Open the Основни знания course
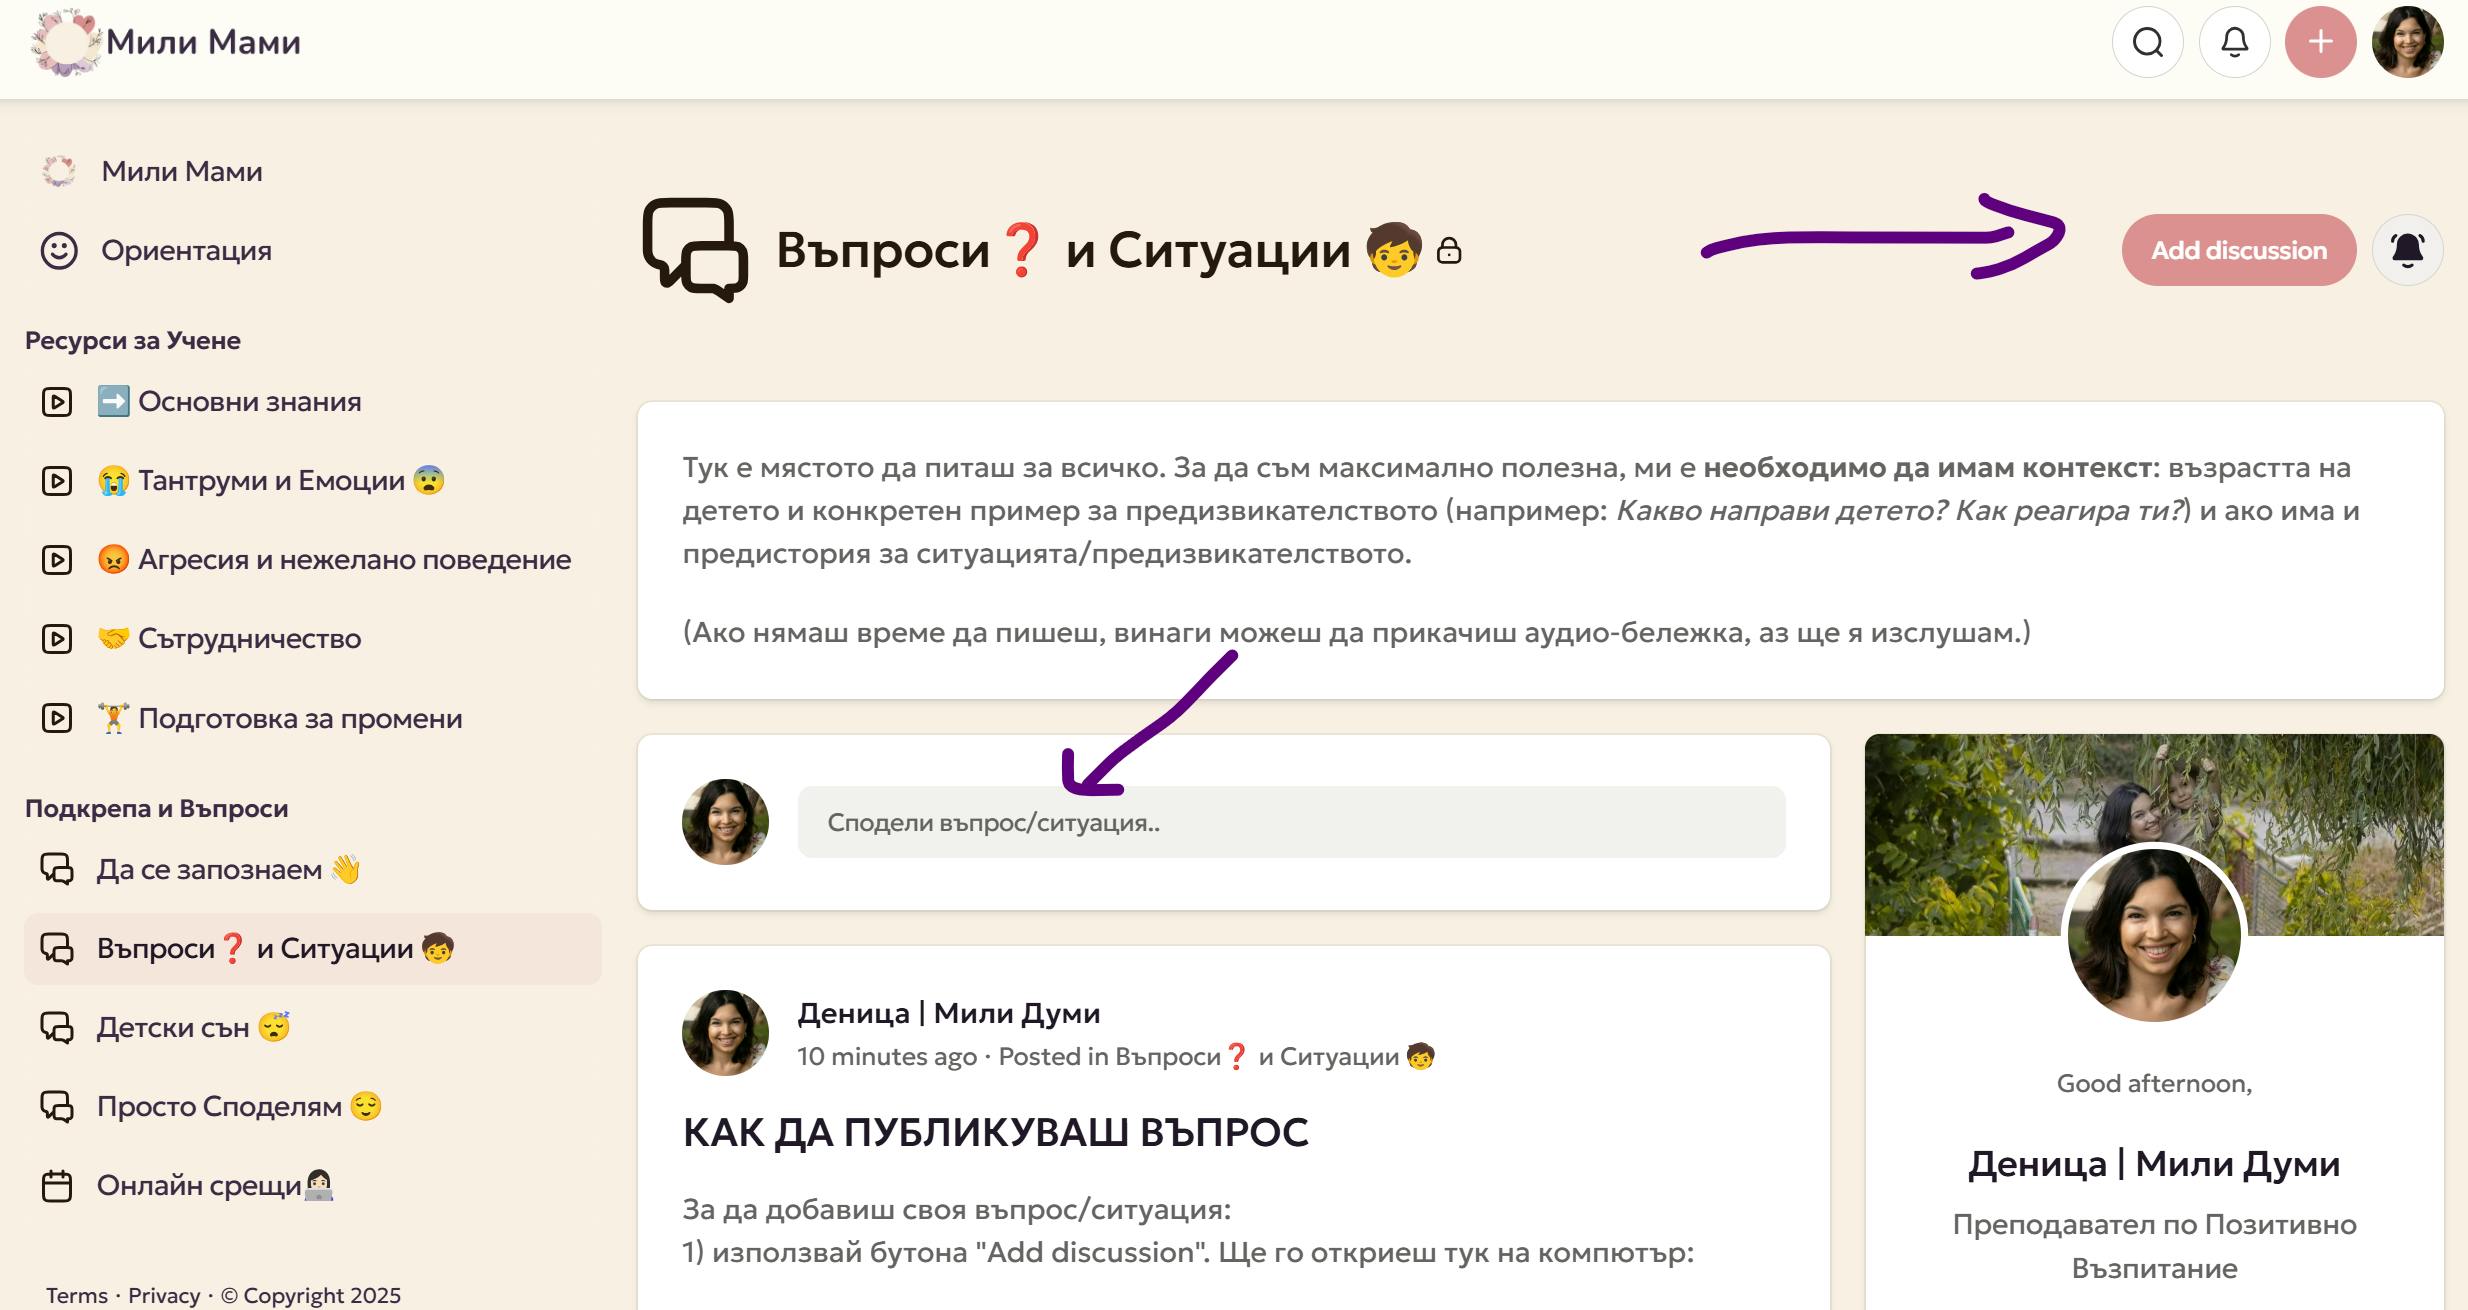 (249, 402)
